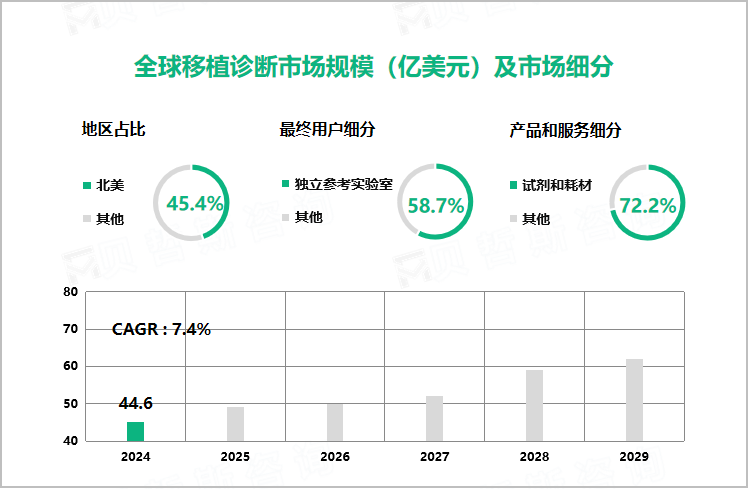Image resolution: width=750 pixels, height=489 pixels.
Task: Click the 2024 axis label
Action: pos(135,457)
